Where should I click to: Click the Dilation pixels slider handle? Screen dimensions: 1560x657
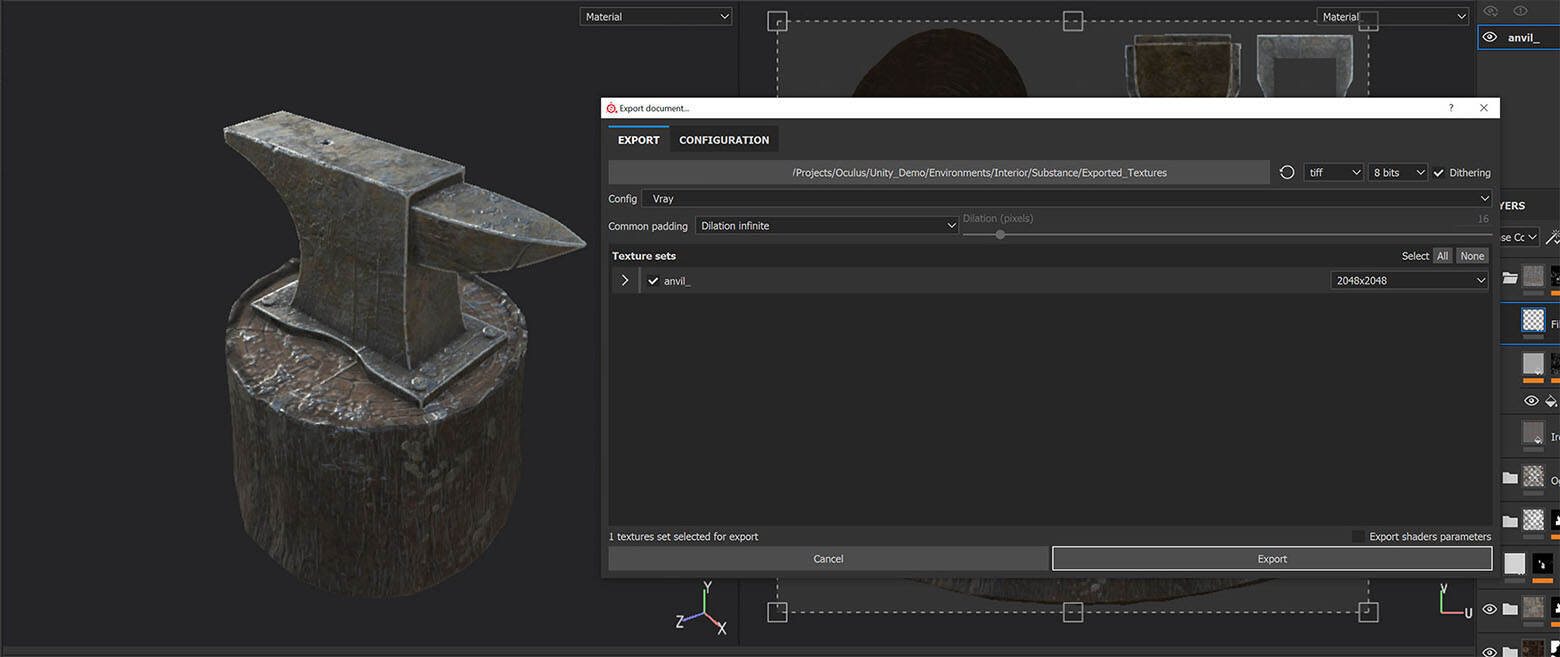click(1000, 235)
